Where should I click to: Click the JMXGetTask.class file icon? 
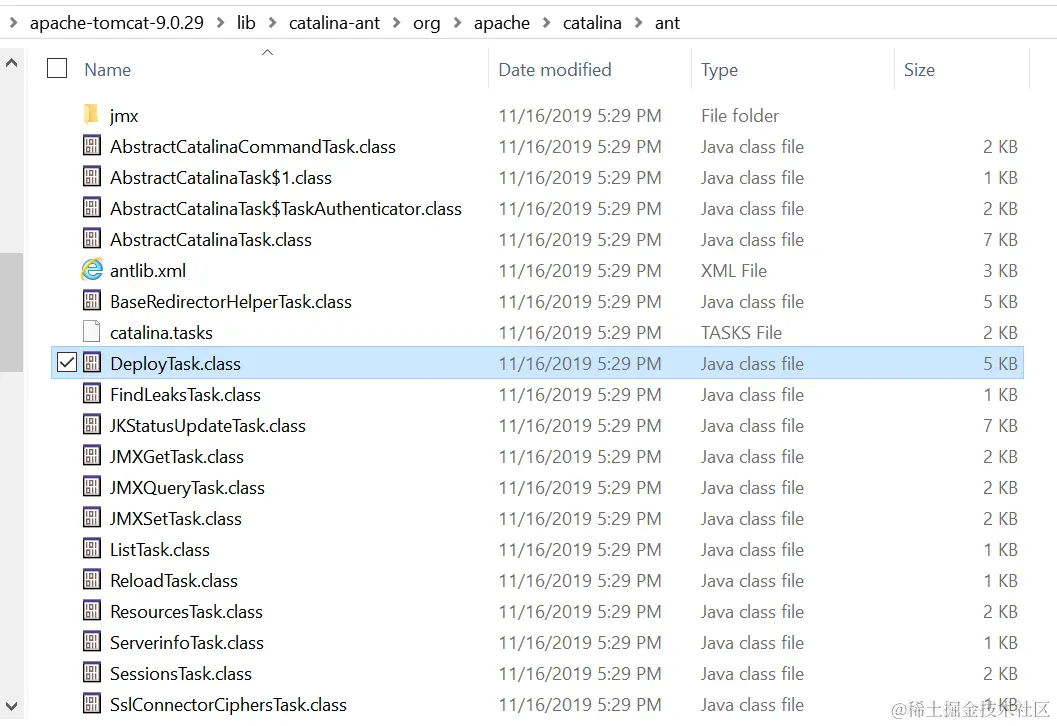pyautogui.click(x=92, y=456)
